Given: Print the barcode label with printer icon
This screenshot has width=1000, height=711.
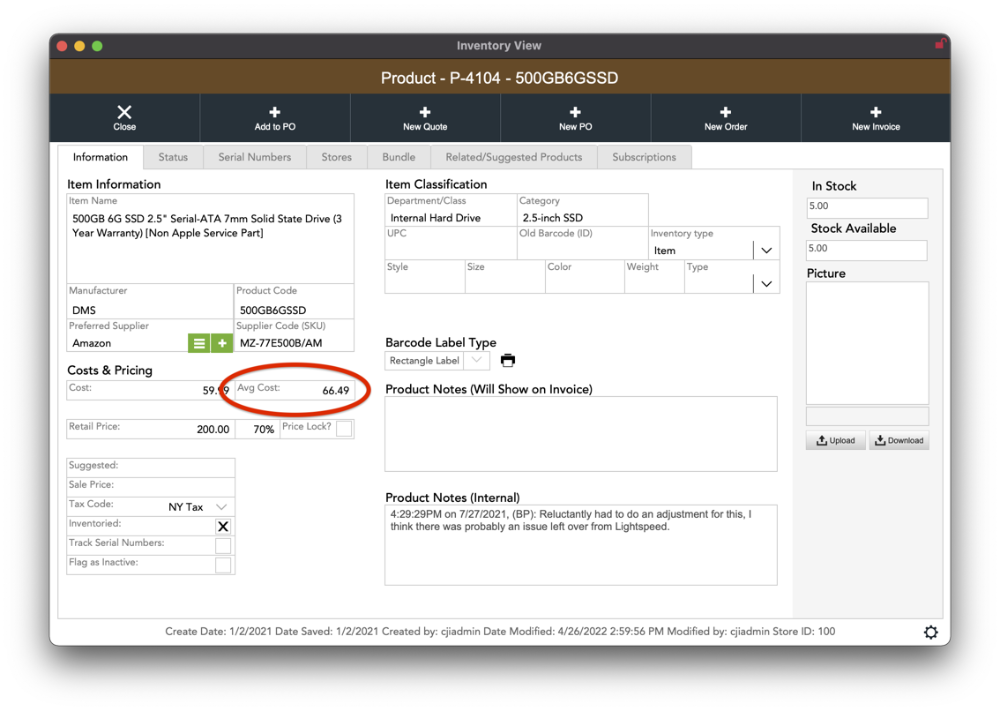Looking at the screenshot, I should (x=508, y=361).
